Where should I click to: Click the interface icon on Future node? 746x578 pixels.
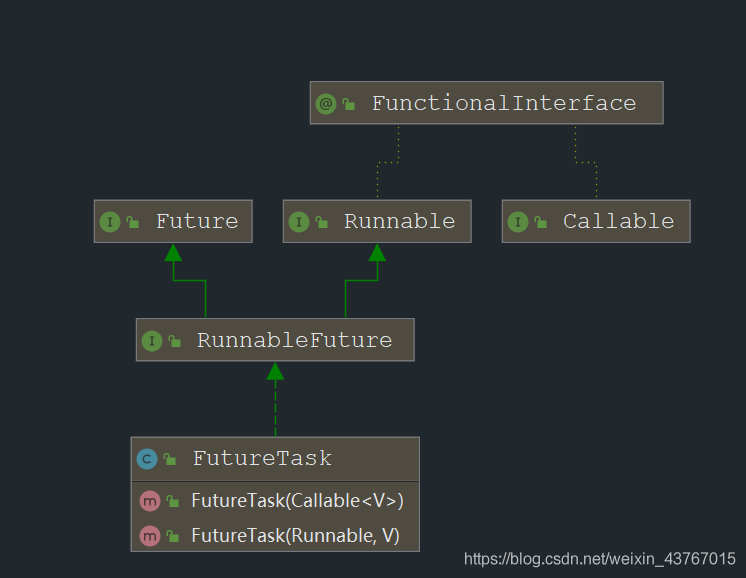pos(110,222)
